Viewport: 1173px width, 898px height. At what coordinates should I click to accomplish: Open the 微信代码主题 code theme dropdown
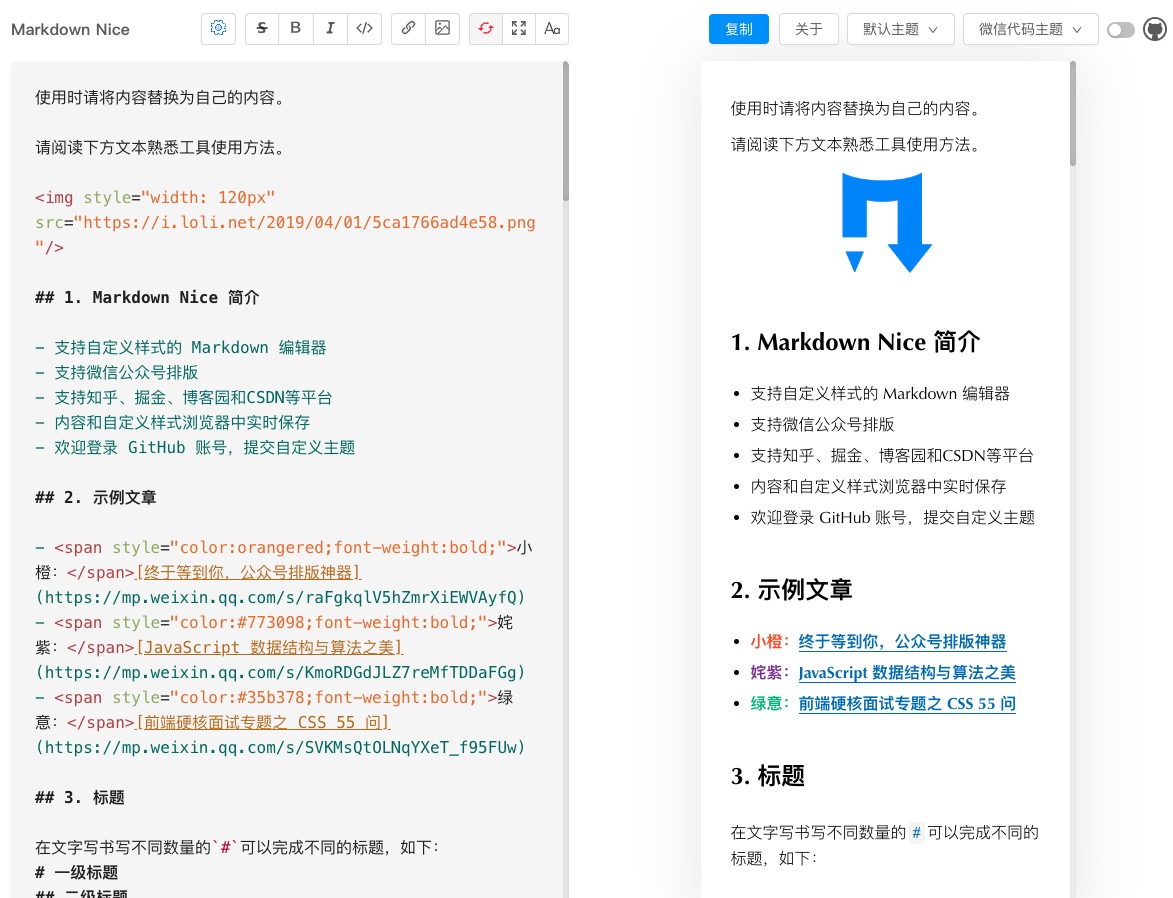(1030, 29)
